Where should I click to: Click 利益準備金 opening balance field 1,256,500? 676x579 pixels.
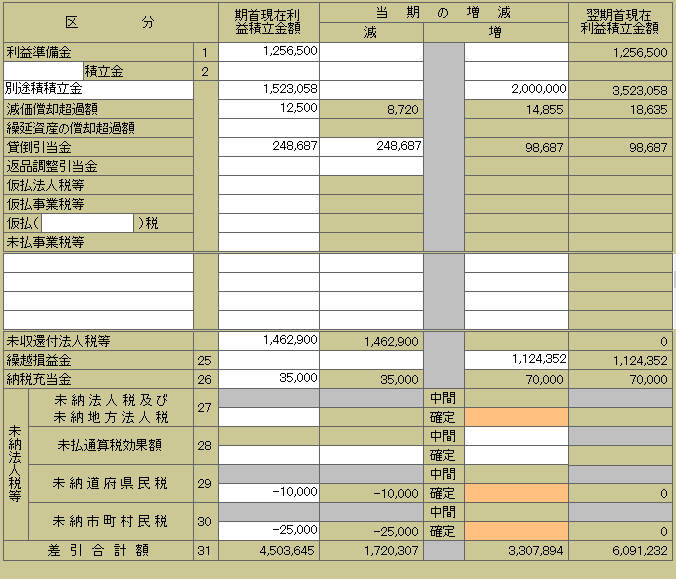(269, 52)
